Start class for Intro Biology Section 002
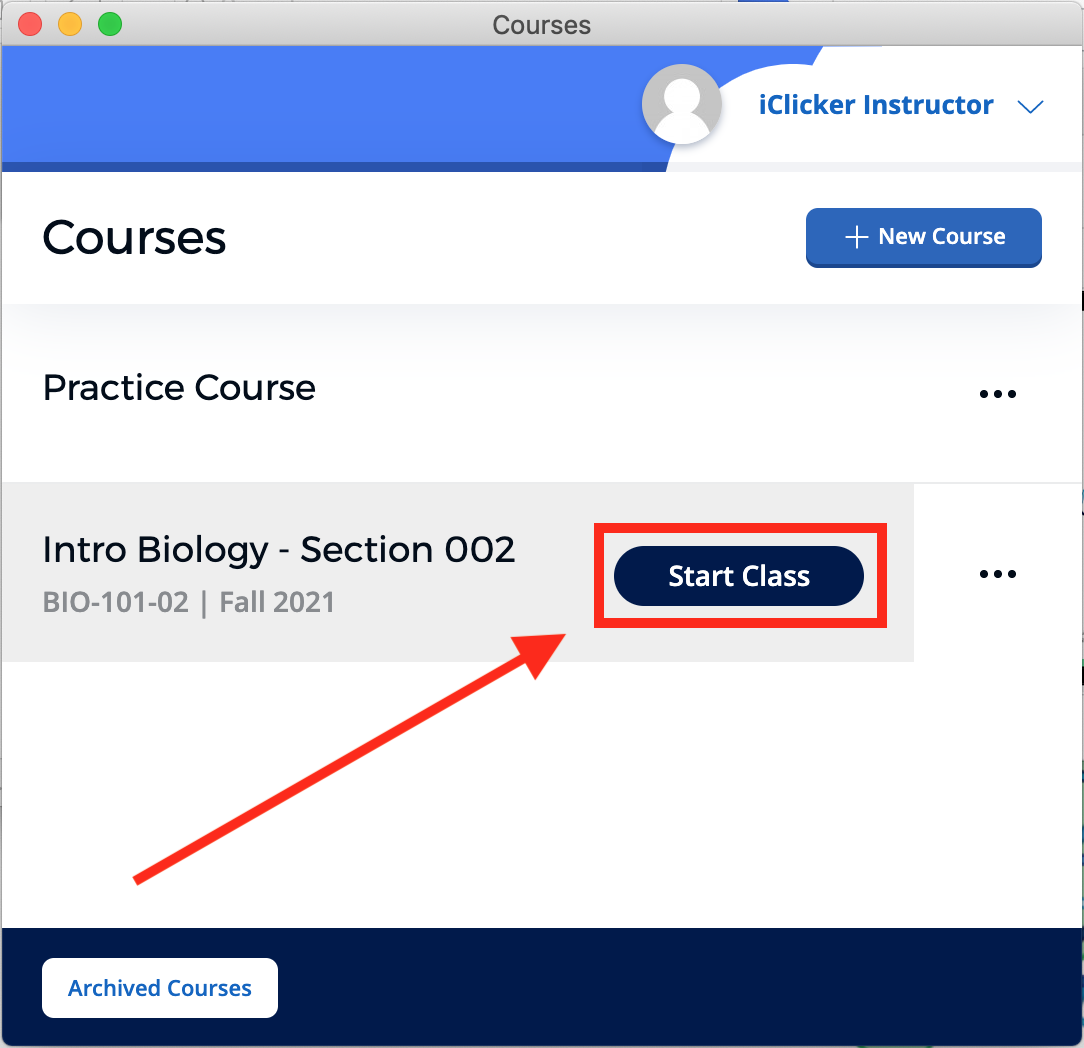Screen dimensions: 1084x1048 (x=739, y=575)
